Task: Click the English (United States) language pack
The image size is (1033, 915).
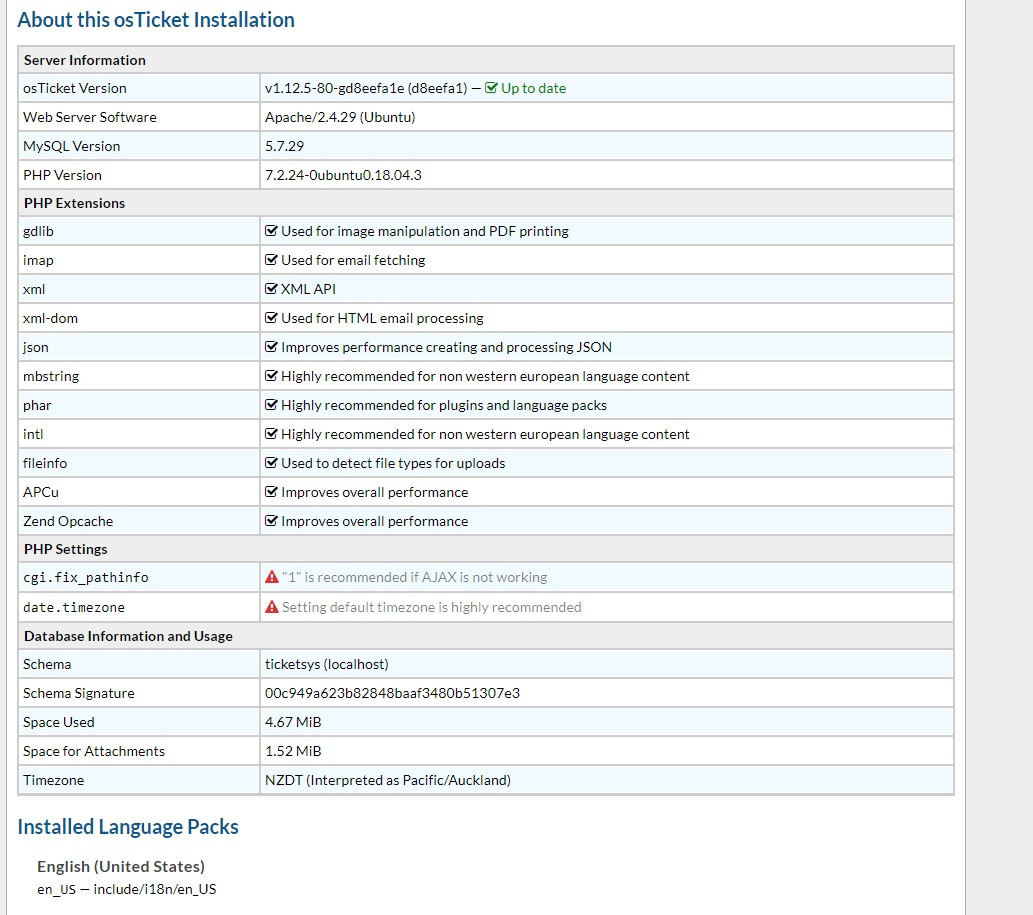Action: tap(121, 866)
